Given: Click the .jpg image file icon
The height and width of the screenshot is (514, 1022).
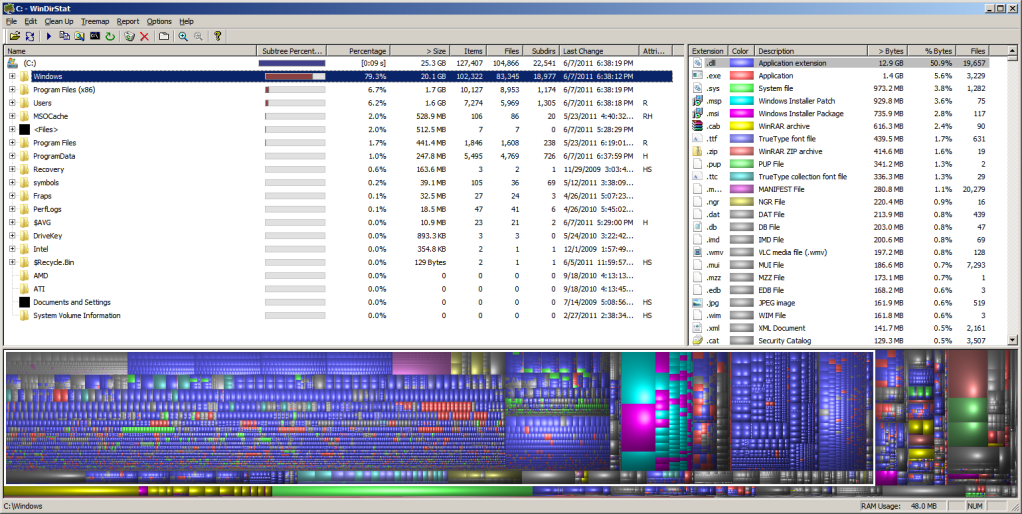Looking at the screenshot, I should click(697, 303).
